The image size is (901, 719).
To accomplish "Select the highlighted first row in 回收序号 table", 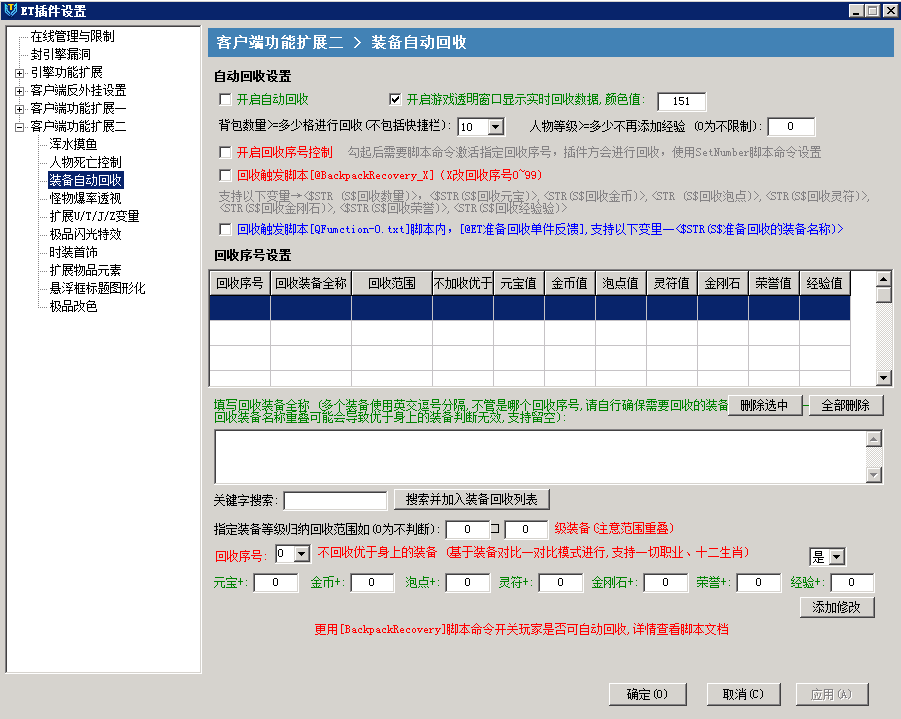I will [529, 307].
